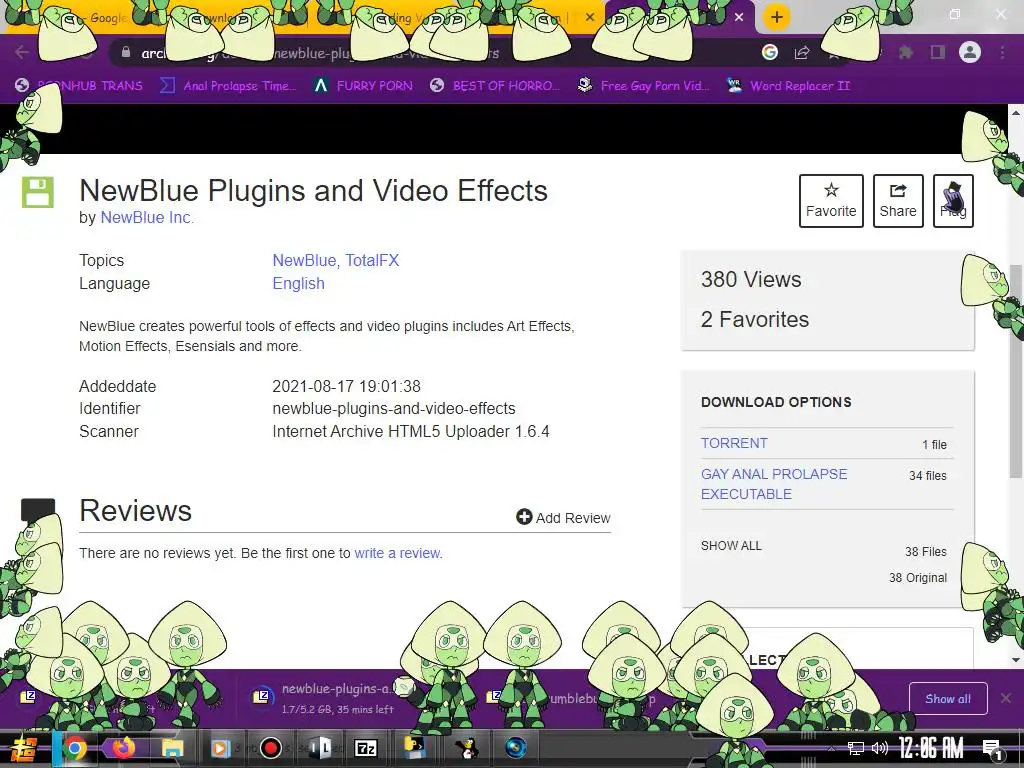Click the newblue-plugins download item
The image size is (1024, 768).
pyautogui.click(x=327, y=697)
